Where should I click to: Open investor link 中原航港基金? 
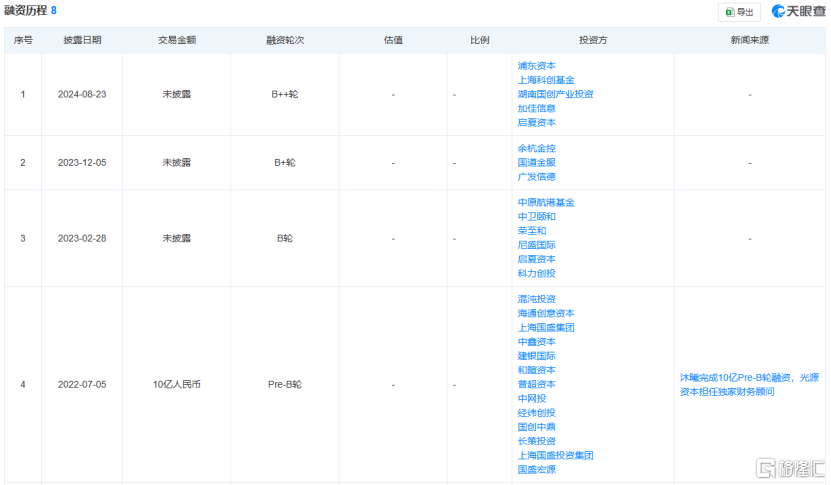tap(546, 202)
